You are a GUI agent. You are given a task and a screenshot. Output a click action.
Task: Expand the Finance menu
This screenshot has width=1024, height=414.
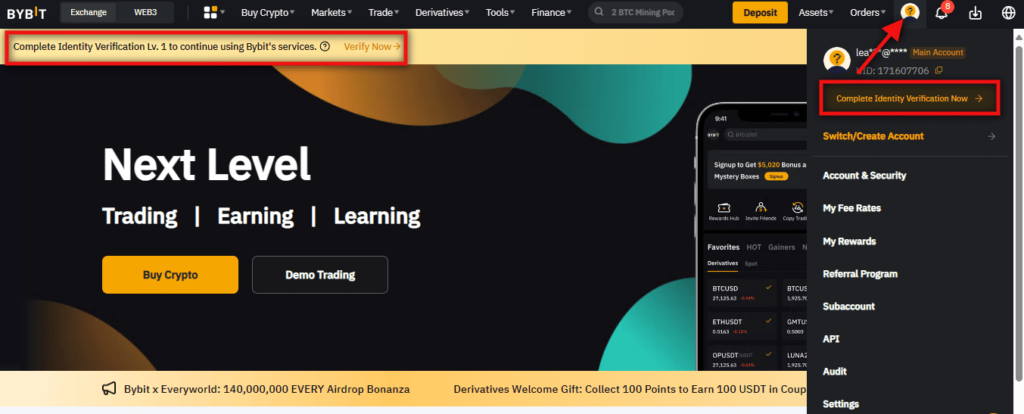551,12
